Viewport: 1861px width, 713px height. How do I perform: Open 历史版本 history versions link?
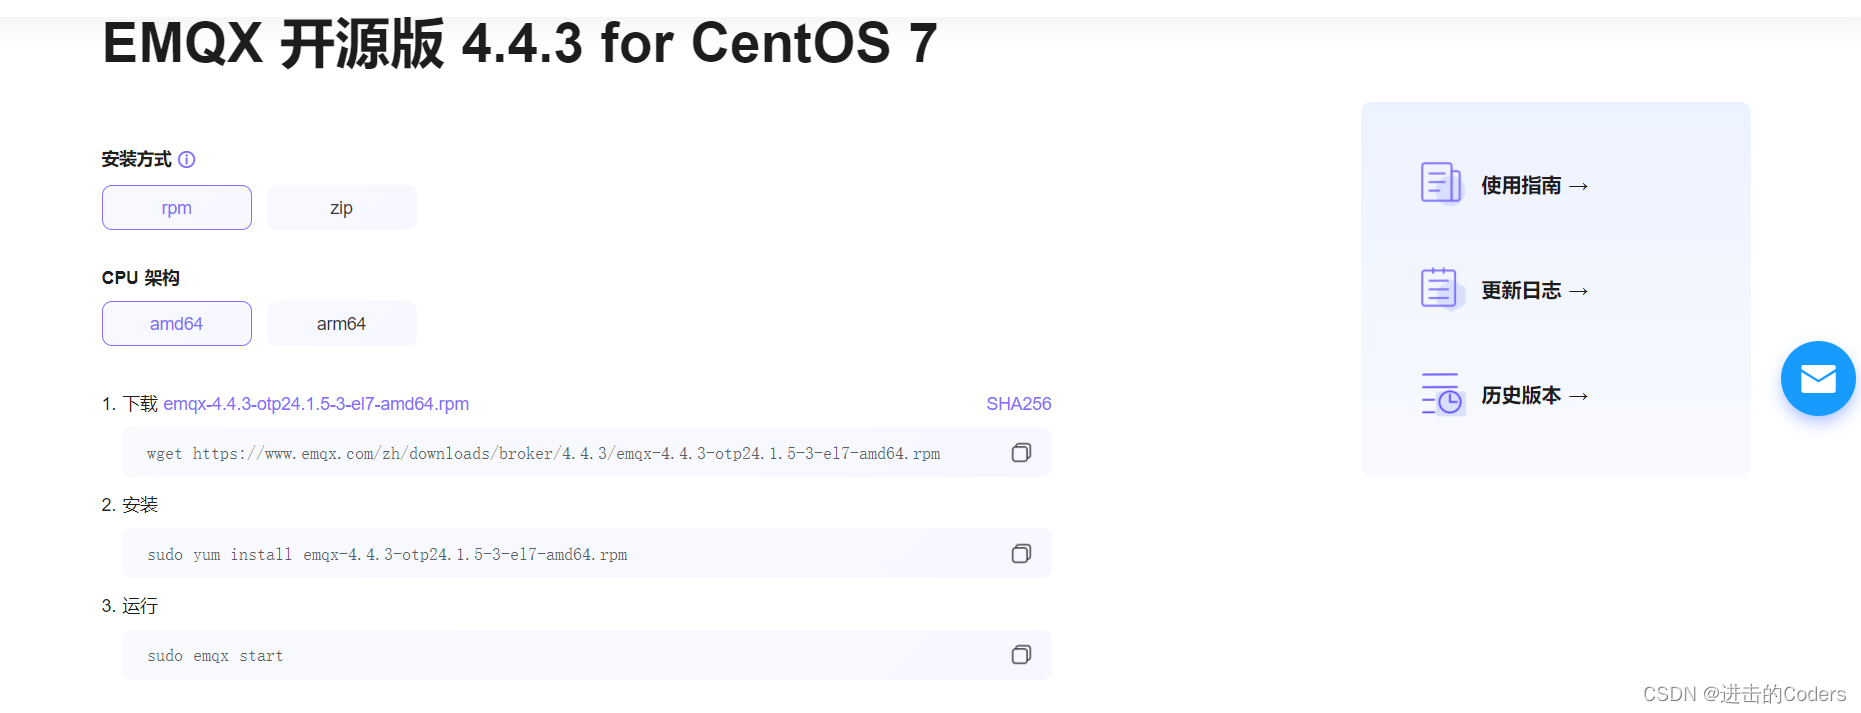tap(1534, 396)
